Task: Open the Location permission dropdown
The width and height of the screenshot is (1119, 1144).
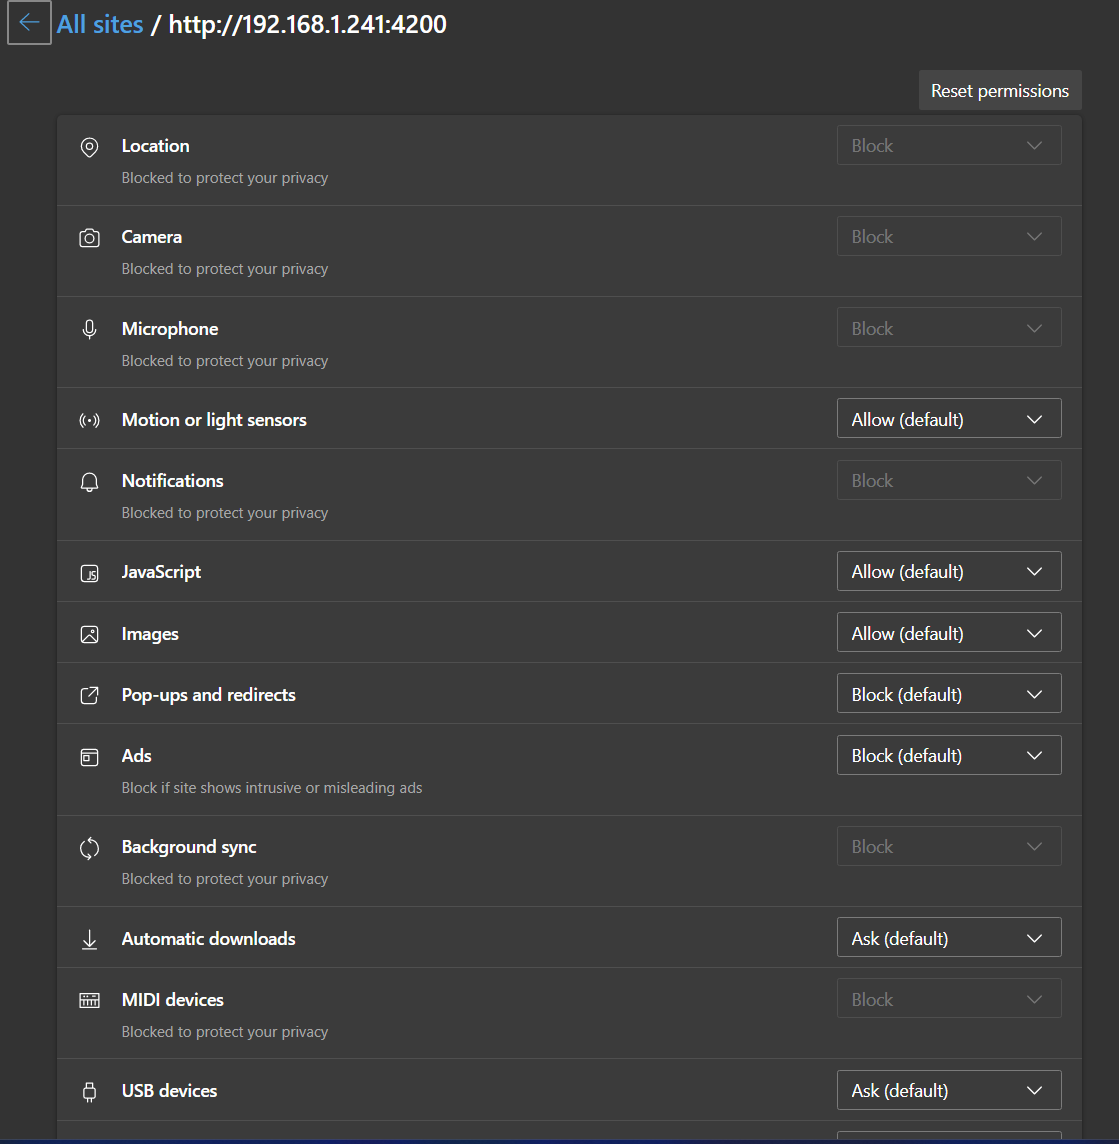Action: [948, 145]
